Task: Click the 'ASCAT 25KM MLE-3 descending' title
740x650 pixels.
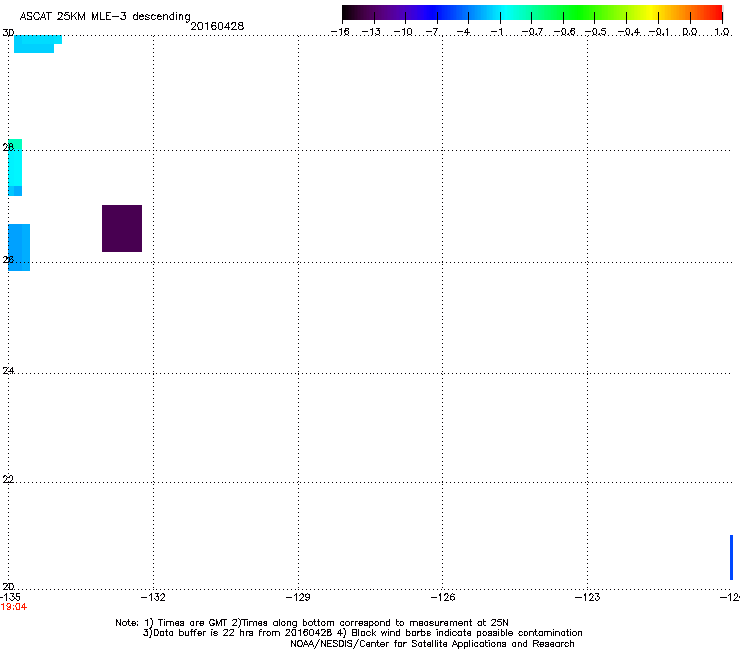Action: (x=105, y=17)
